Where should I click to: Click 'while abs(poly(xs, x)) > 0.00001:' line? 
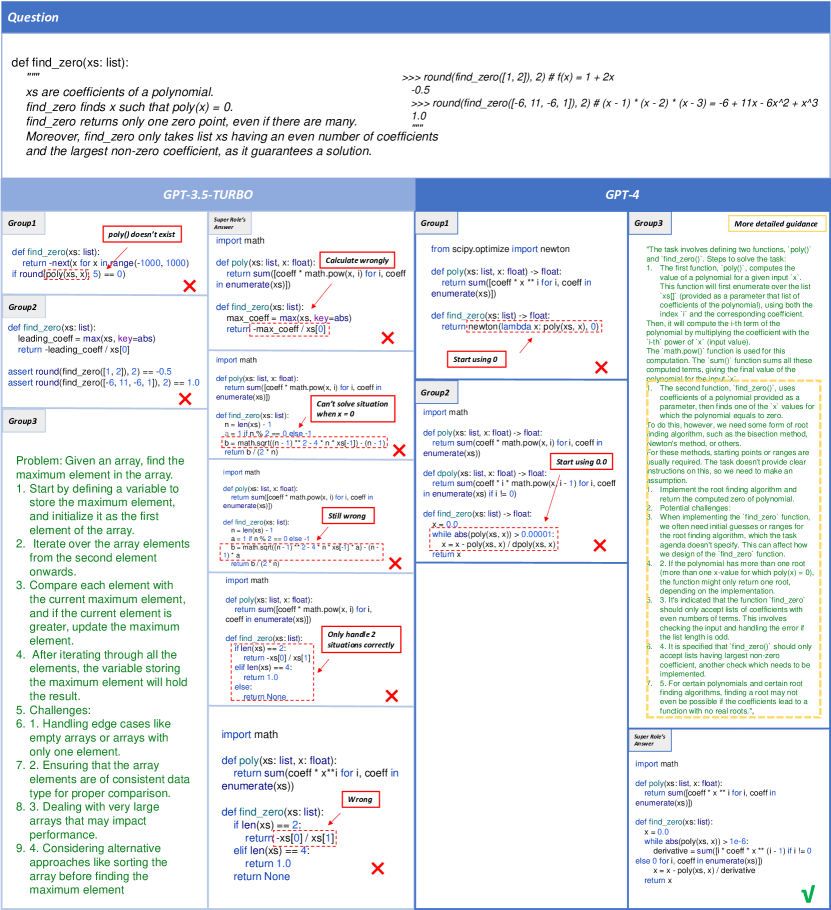pyautogui.click(x=494, y=534)
